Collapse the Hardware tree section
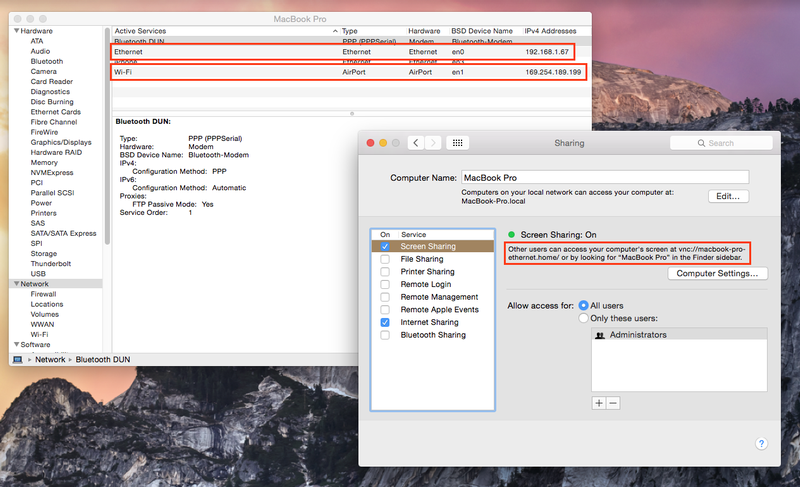Image resolution: width=800 pixels, height=487 pixels. (17, 31)
